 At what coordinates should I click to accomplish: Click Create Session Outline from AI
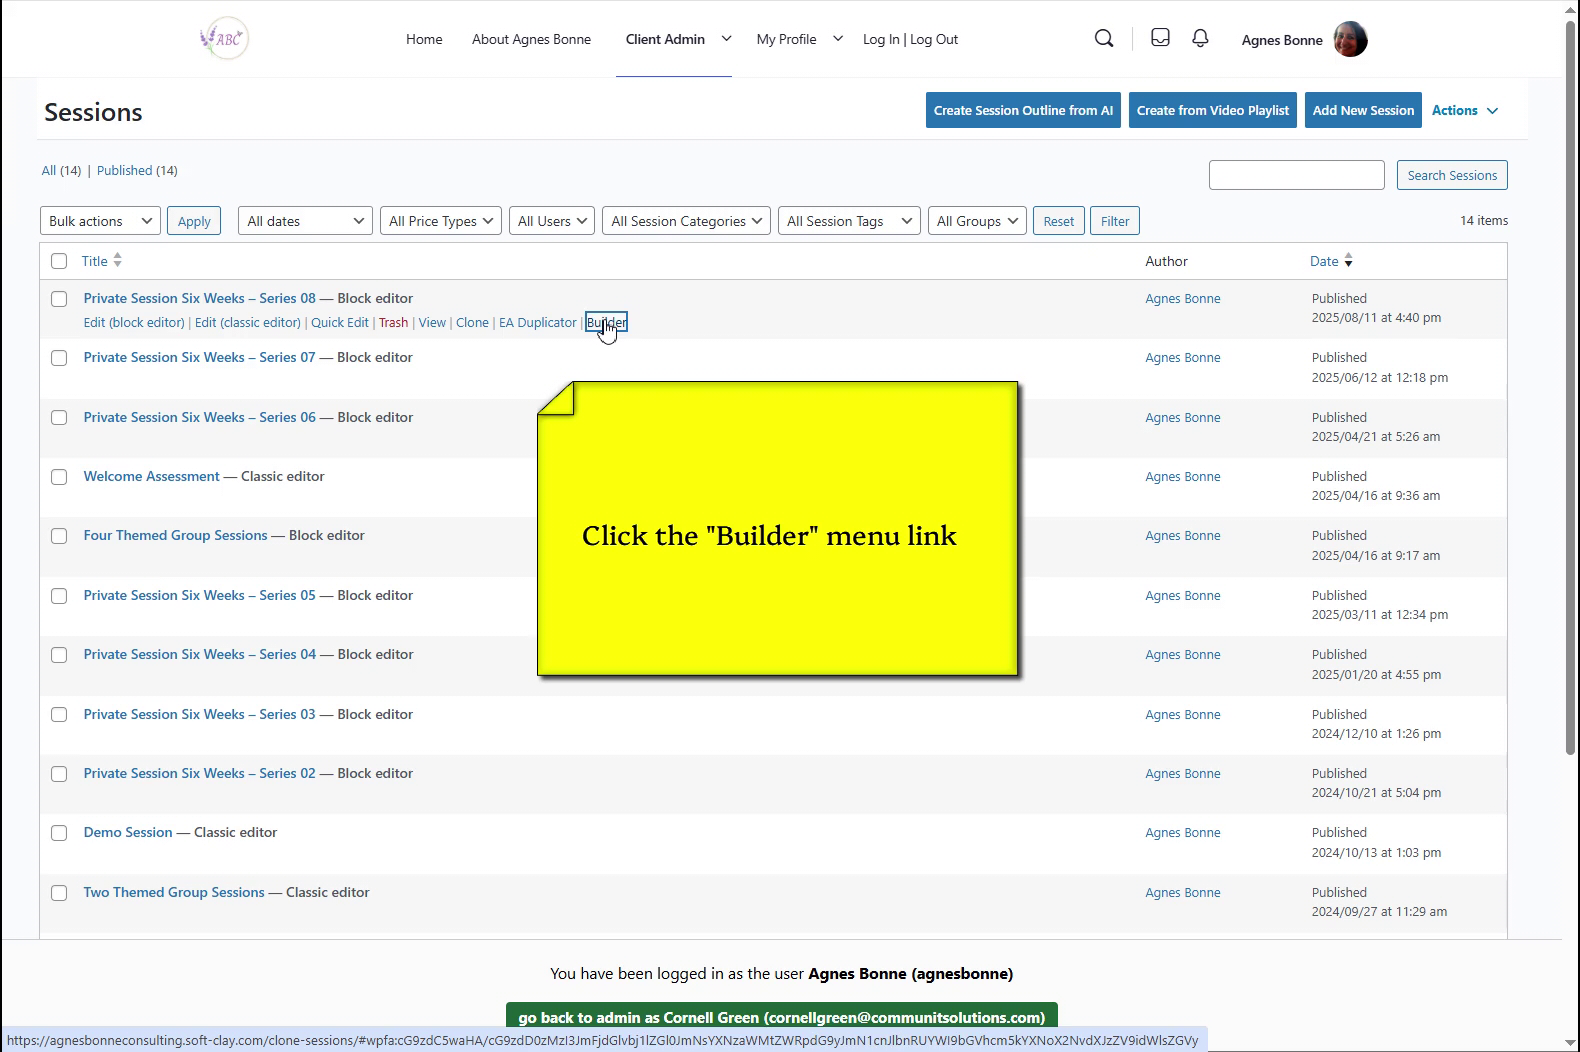click(x=1022, y=110)
